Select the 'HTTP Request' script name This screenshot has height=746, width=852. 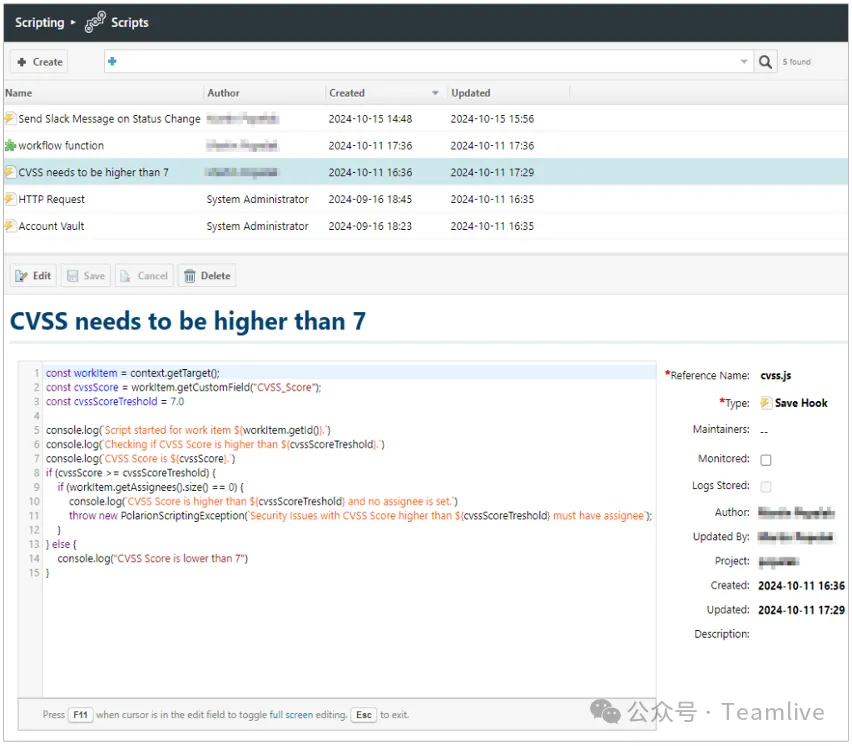[52, 199]
